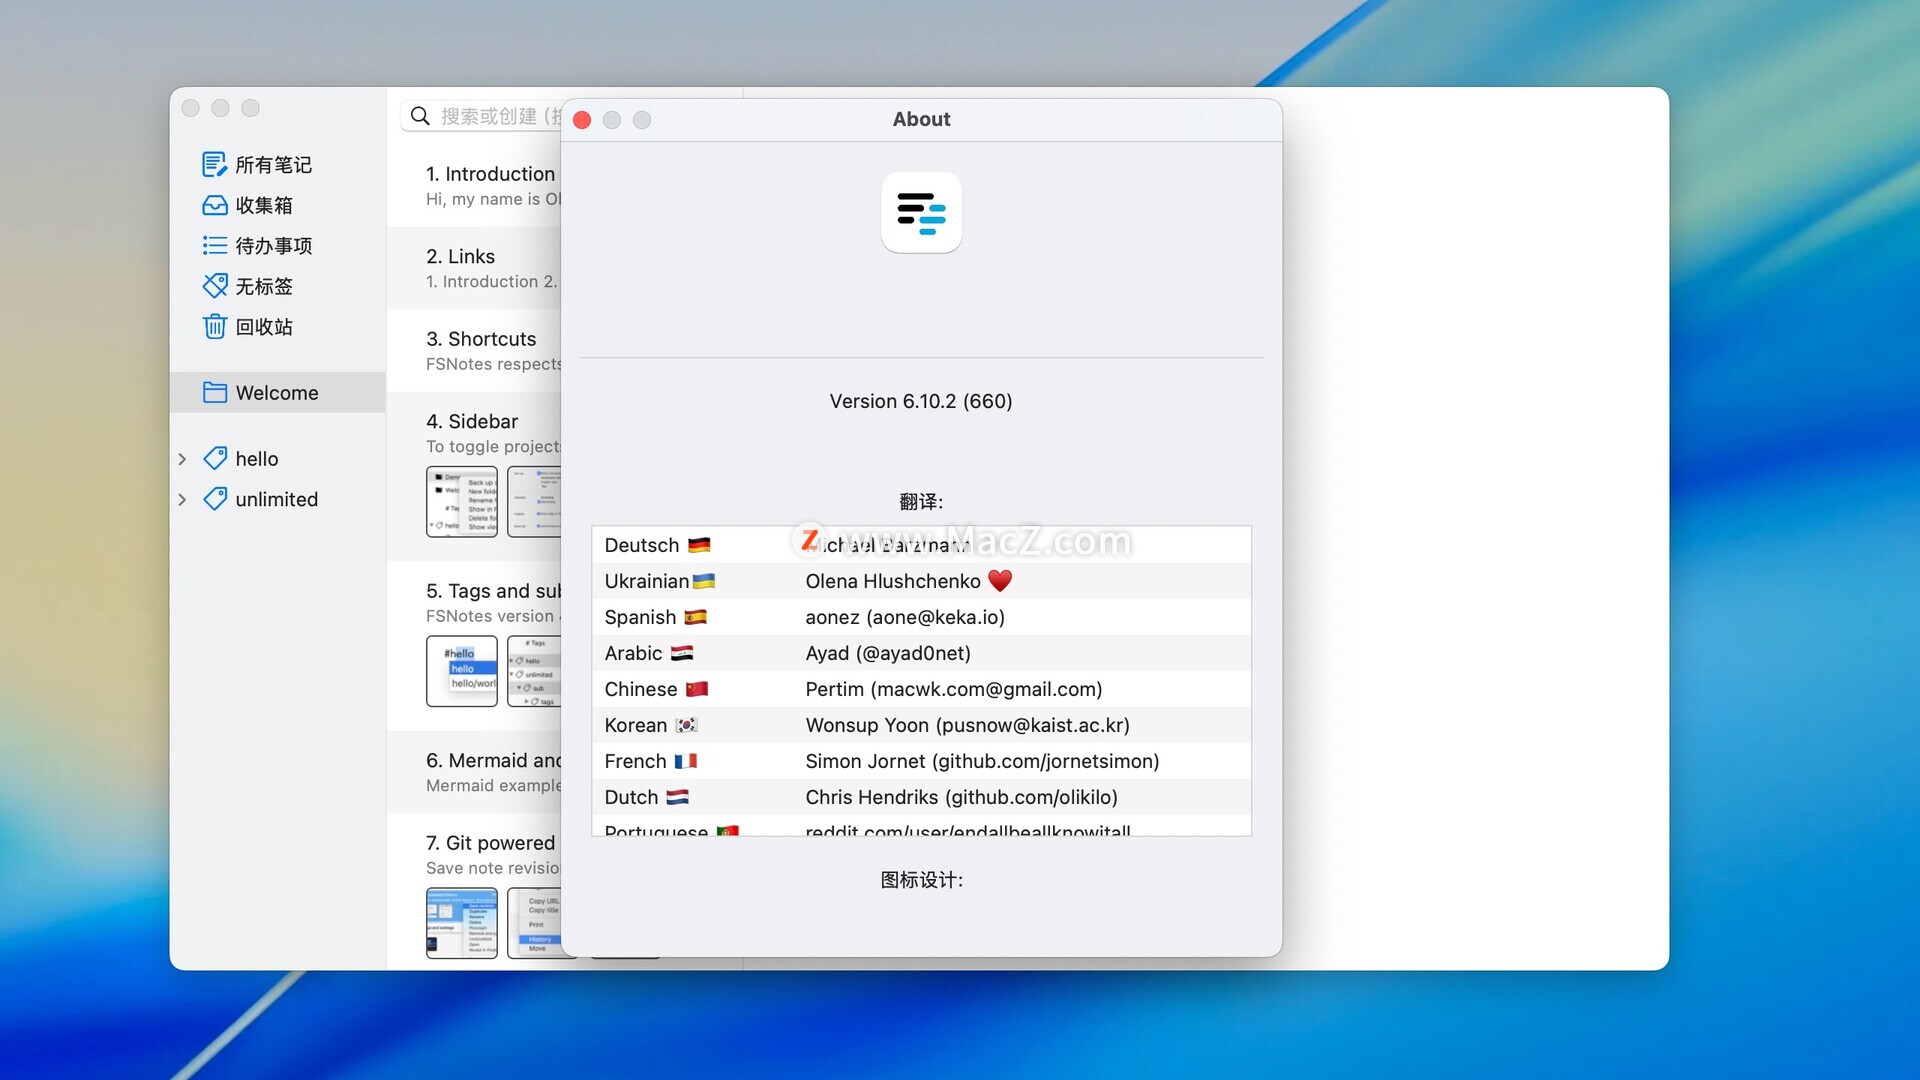Click the 图标设计: label
The image size is (1920, 1080).
[x=921, y=880]
